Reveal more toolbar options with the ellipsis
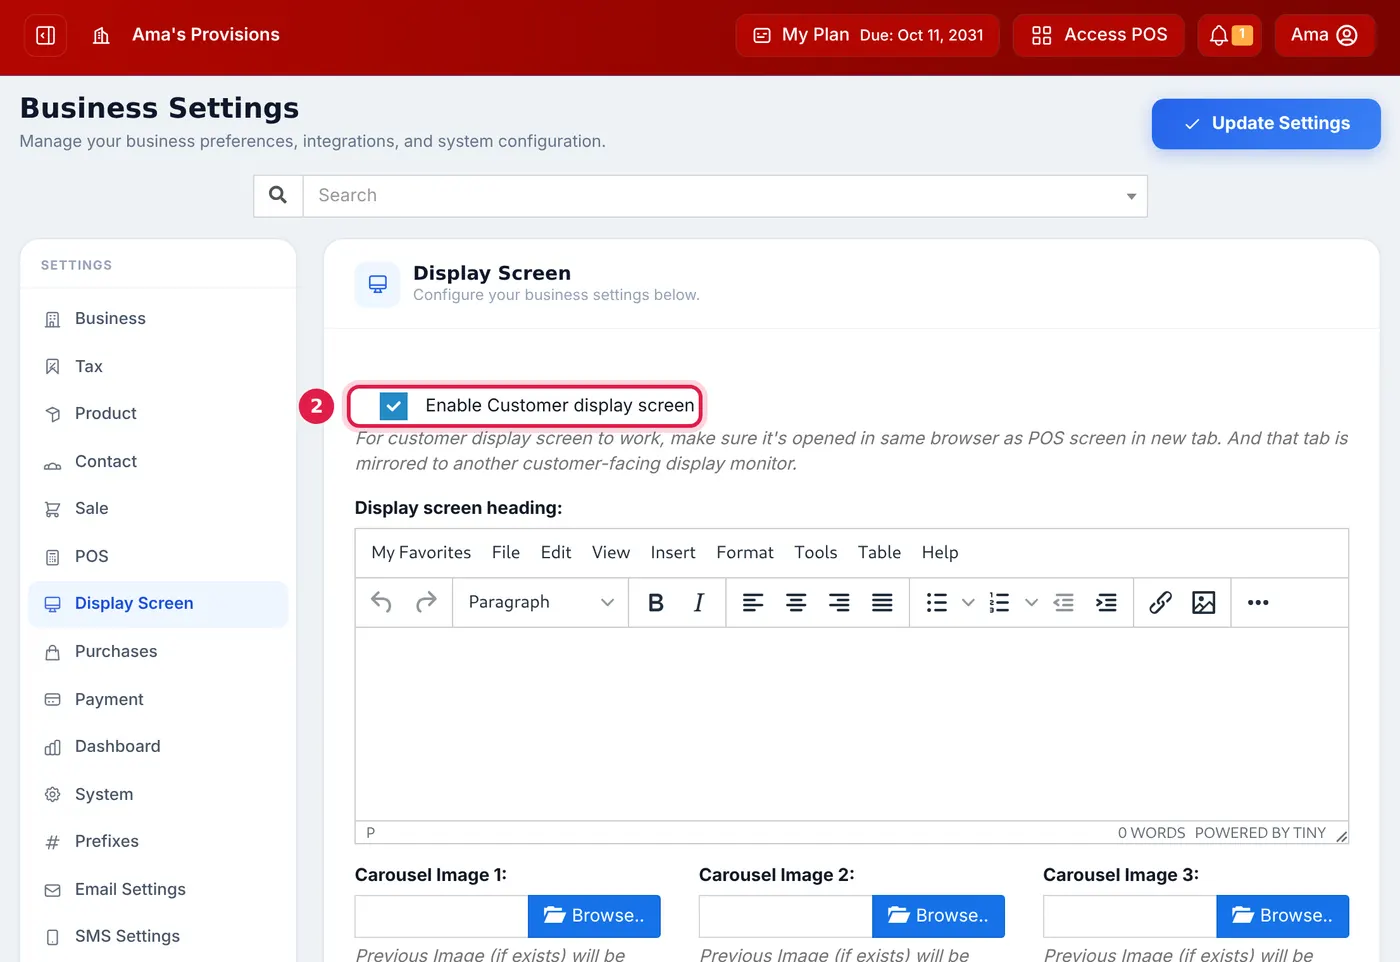Viewport: 1400px width, 962px height. [x=1258, y=602]
